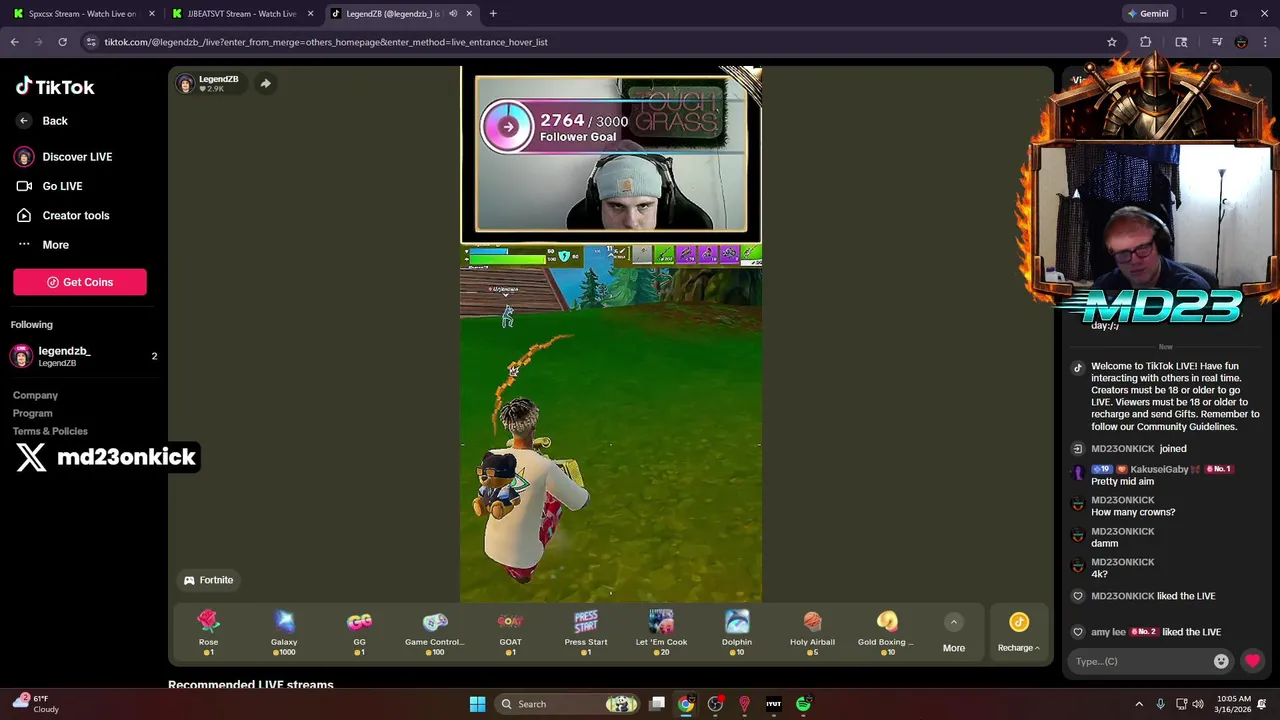Open a new browser tab

493,14
